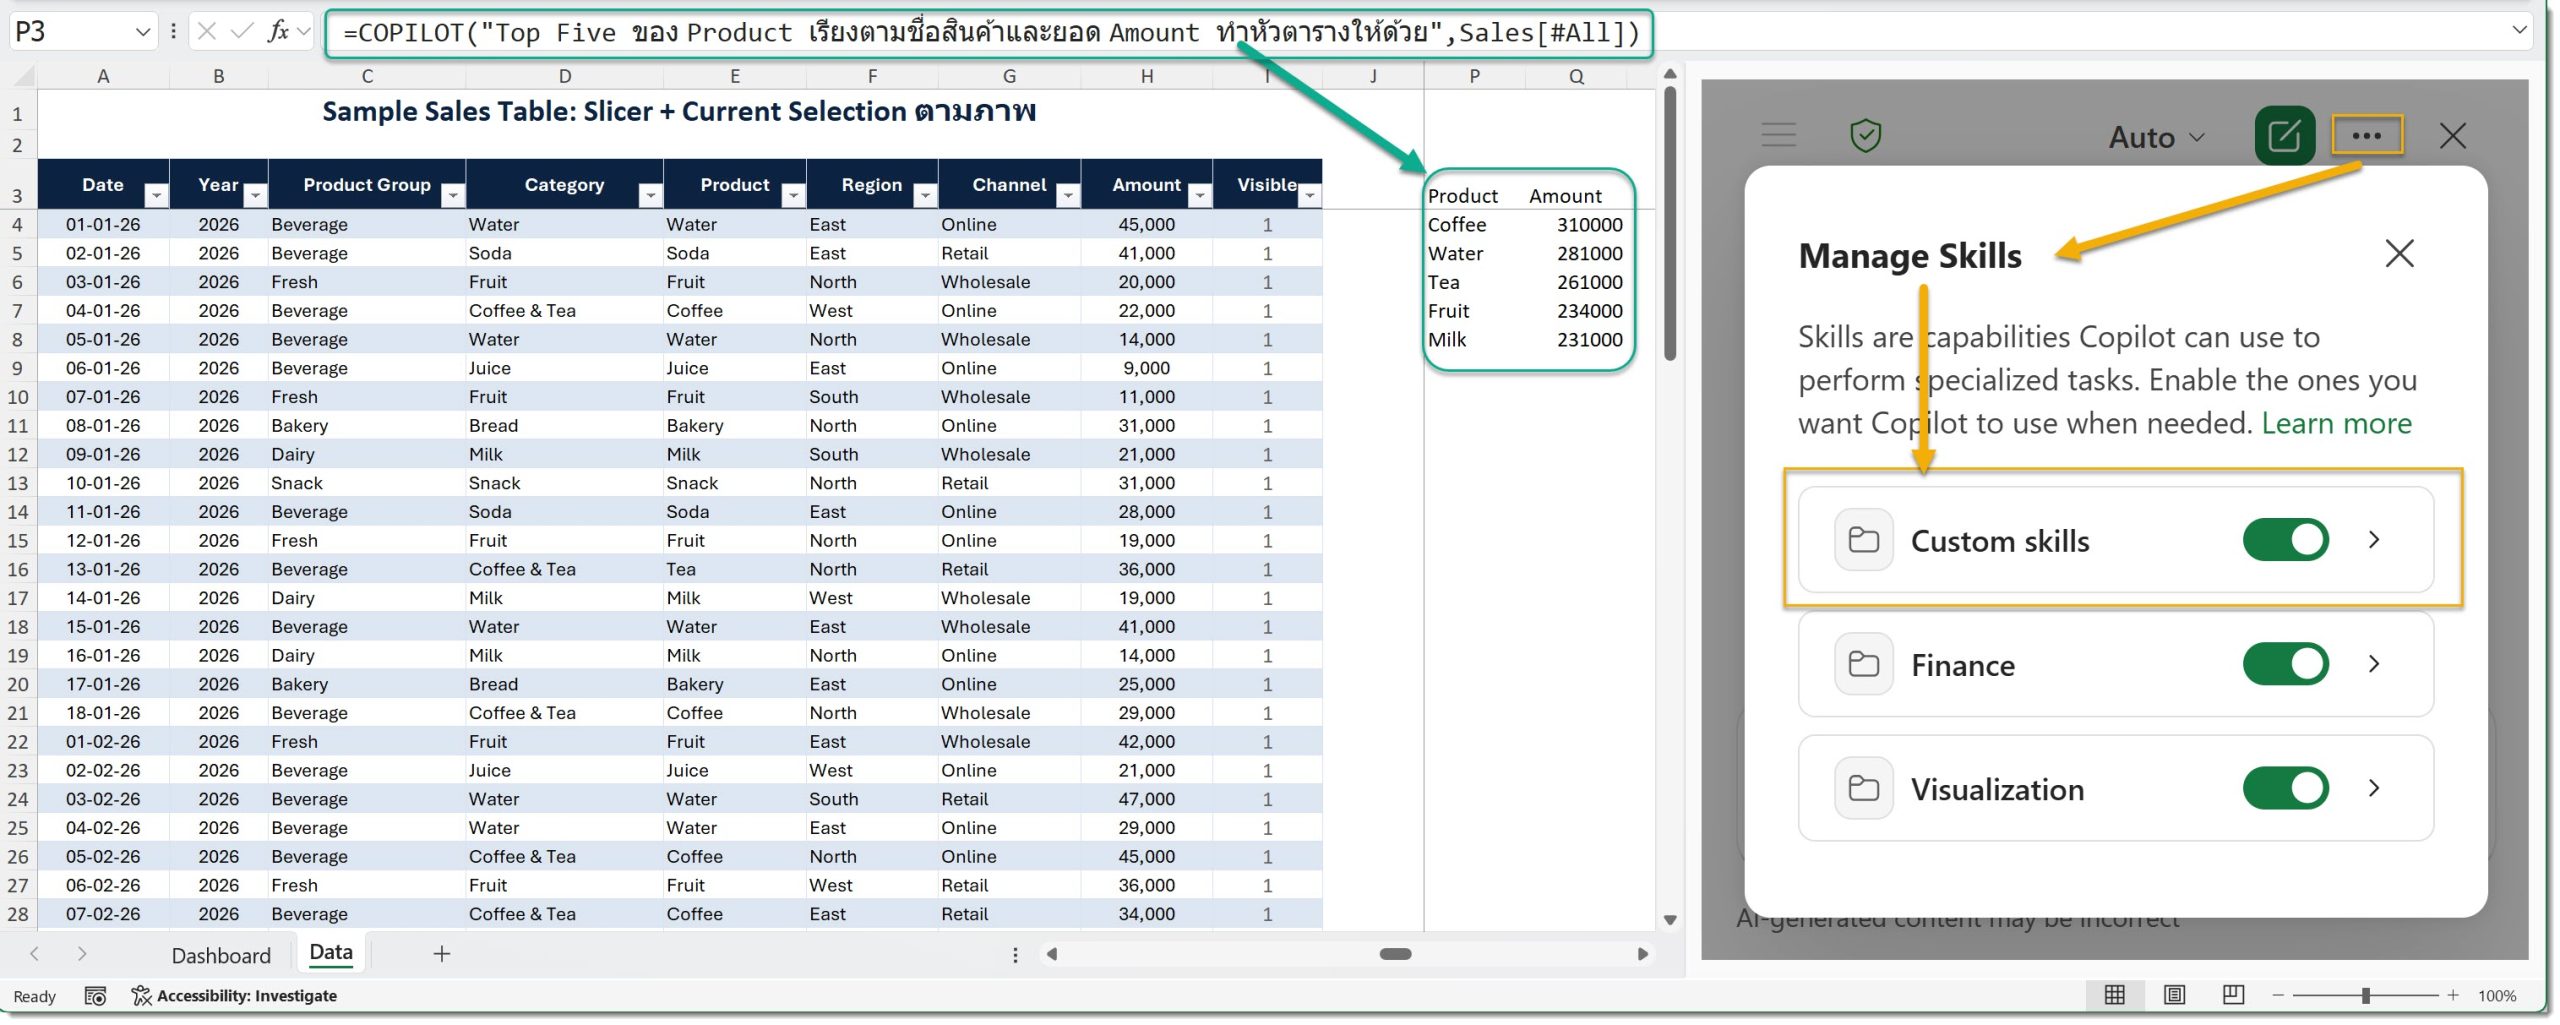The image size is (2560, 1025).
Task: Toggle the Finance skills switch
Action: (x=2285, y=664)
